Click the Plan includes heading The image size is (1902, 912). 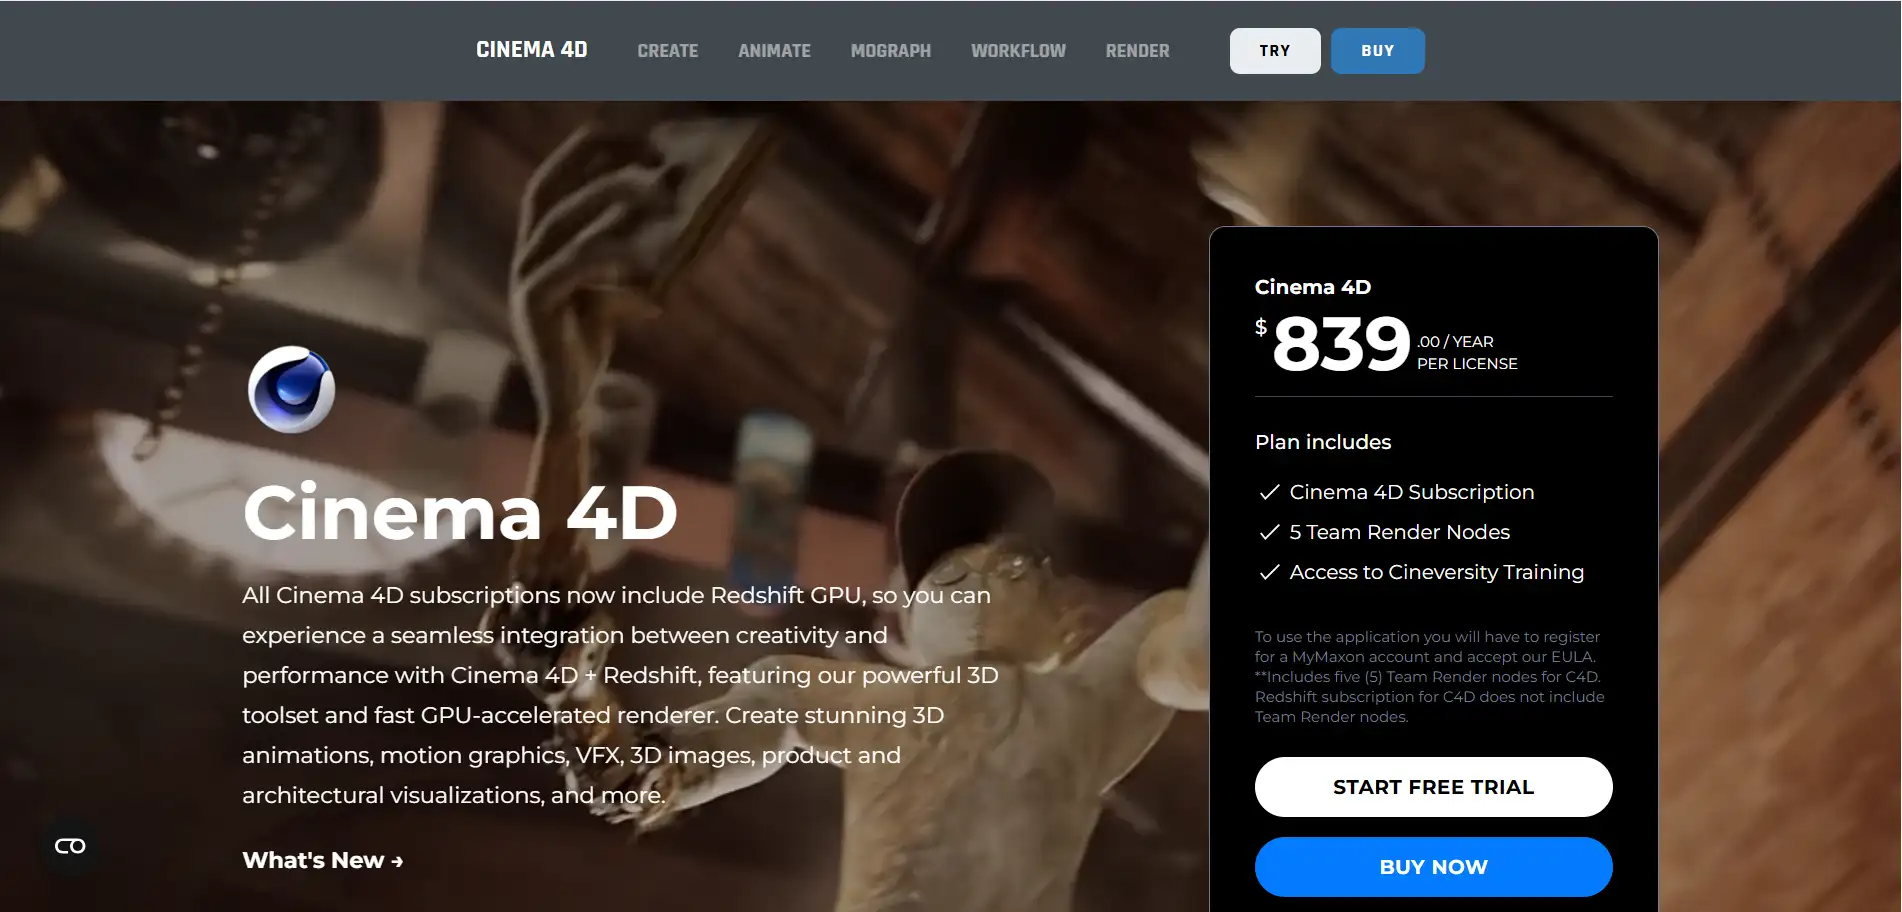(x=1323, y=442)
